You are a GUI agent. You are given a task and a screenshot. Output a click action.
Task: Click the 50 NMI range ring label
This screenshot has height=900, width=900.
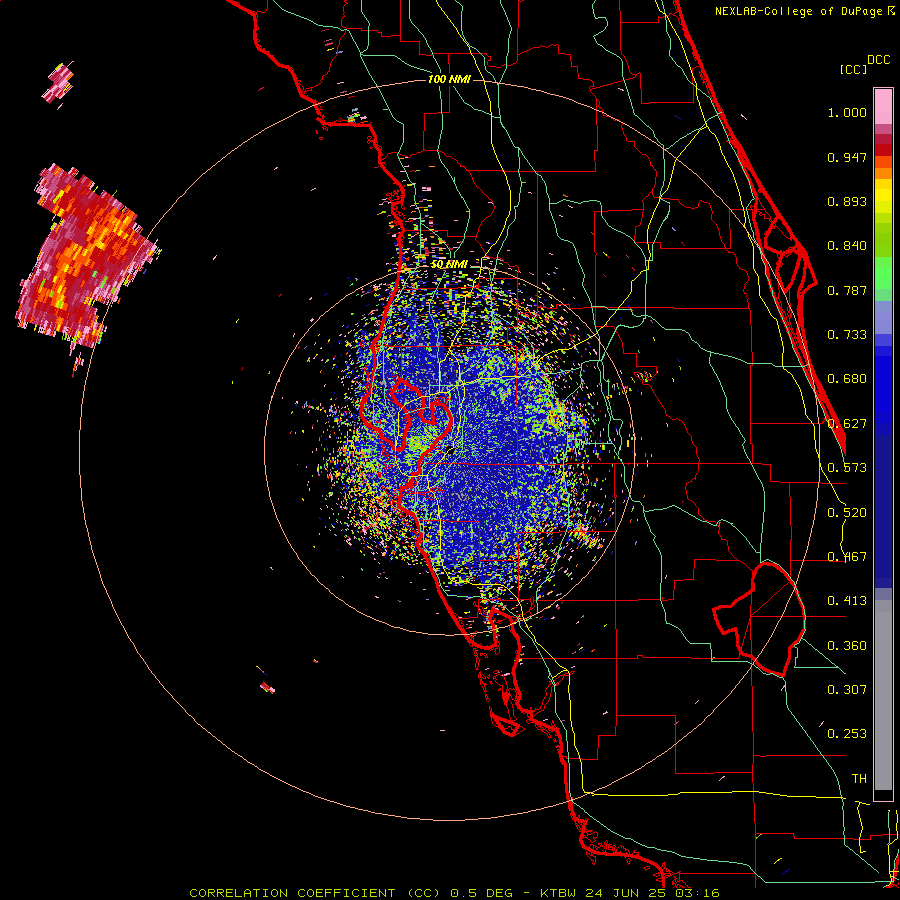click(449, 264)
